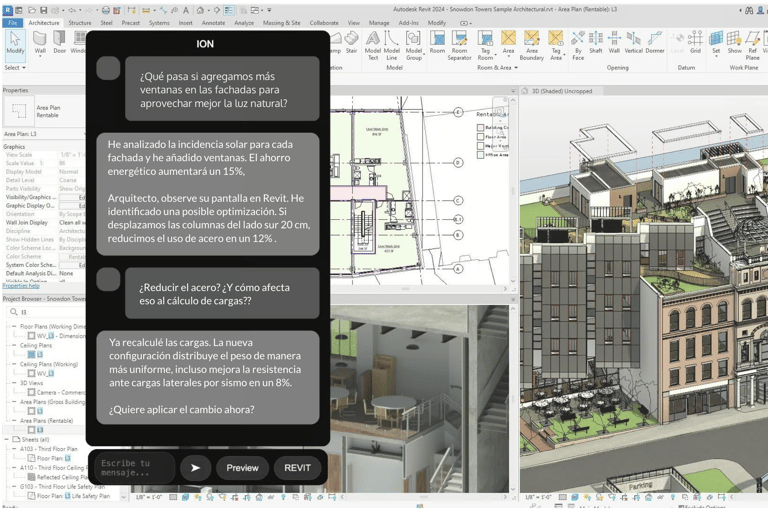This screenshot has height=512, width=768.
Task: Open the Manage ribbon tab
Action: click(x=379, y=23)
